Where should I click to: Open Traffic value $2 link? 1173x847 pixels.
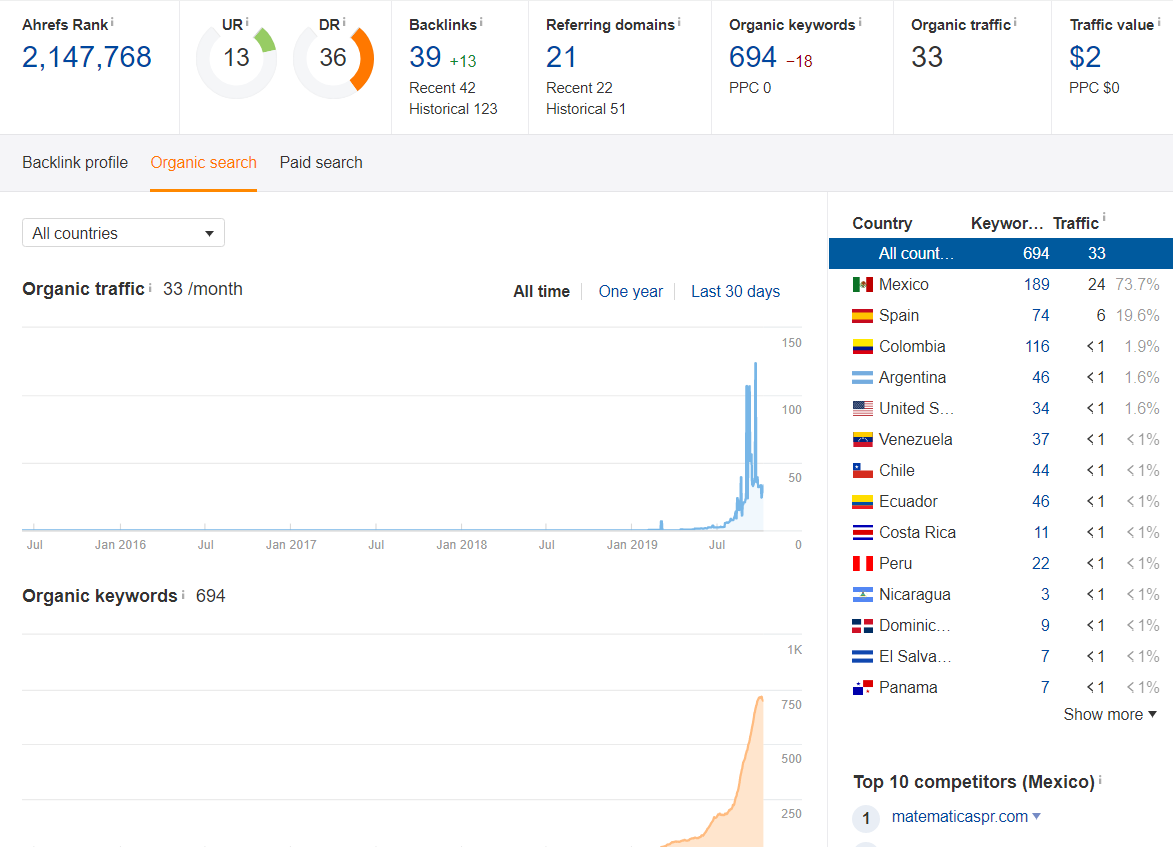coord(1085,57)
